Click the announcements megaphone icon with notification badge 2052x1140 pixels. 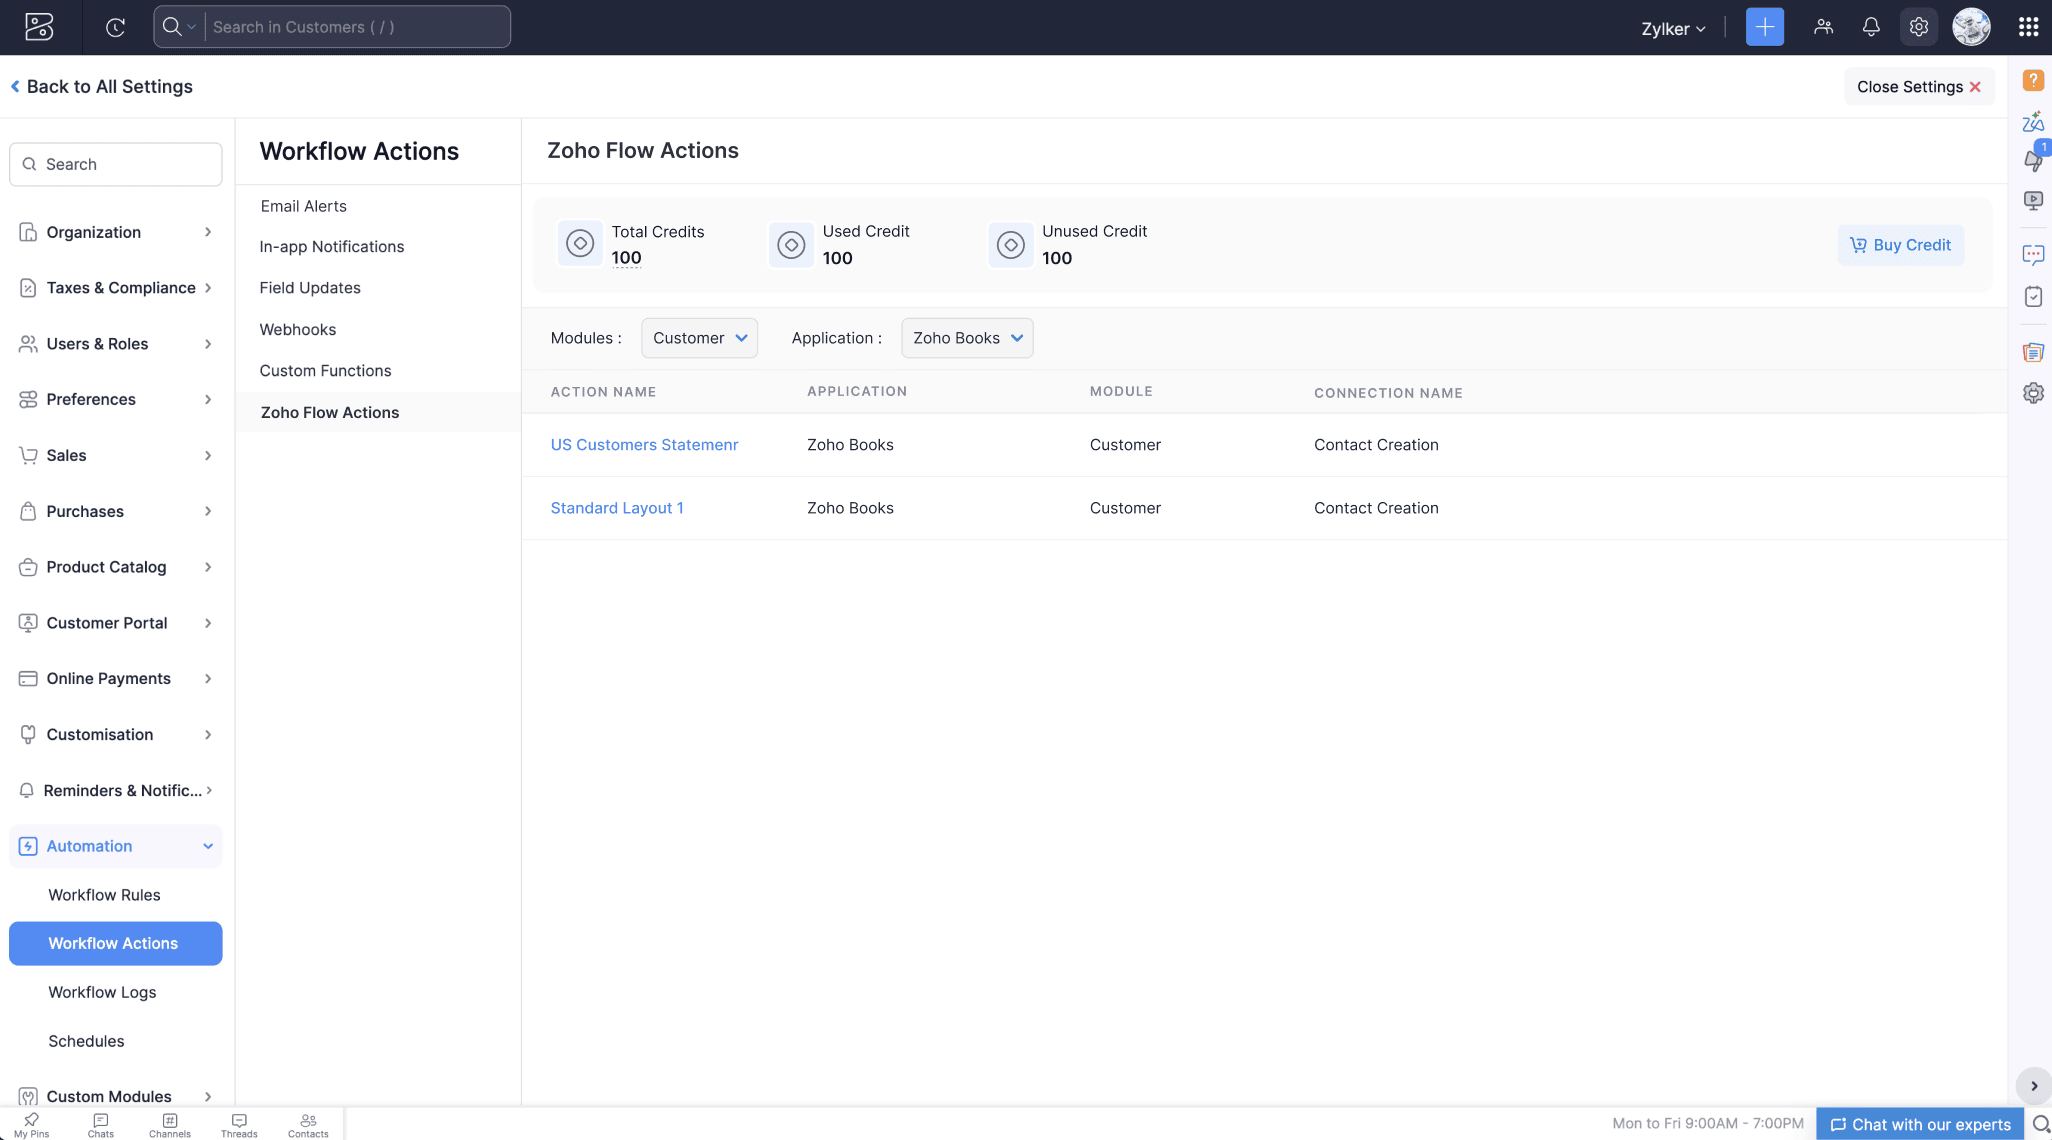[2033, 160]
